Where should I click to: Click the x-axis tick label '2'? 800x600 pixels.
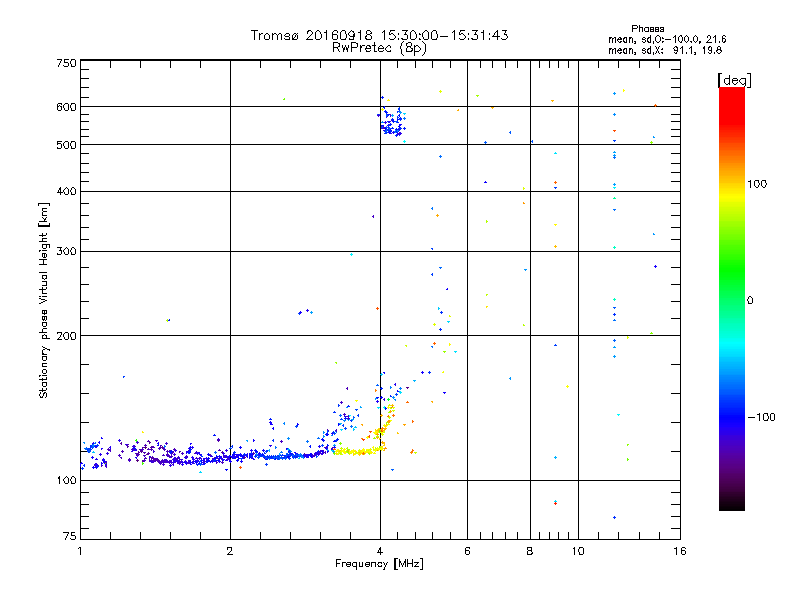pyautogui.click(x=230, y=551)
